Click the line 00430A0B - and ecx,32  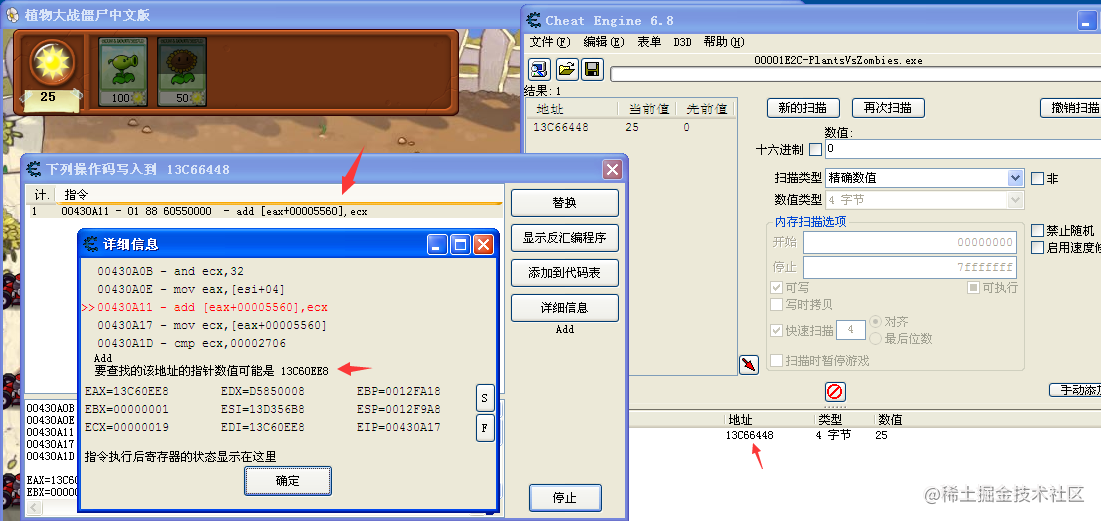(x=171, y=271)
